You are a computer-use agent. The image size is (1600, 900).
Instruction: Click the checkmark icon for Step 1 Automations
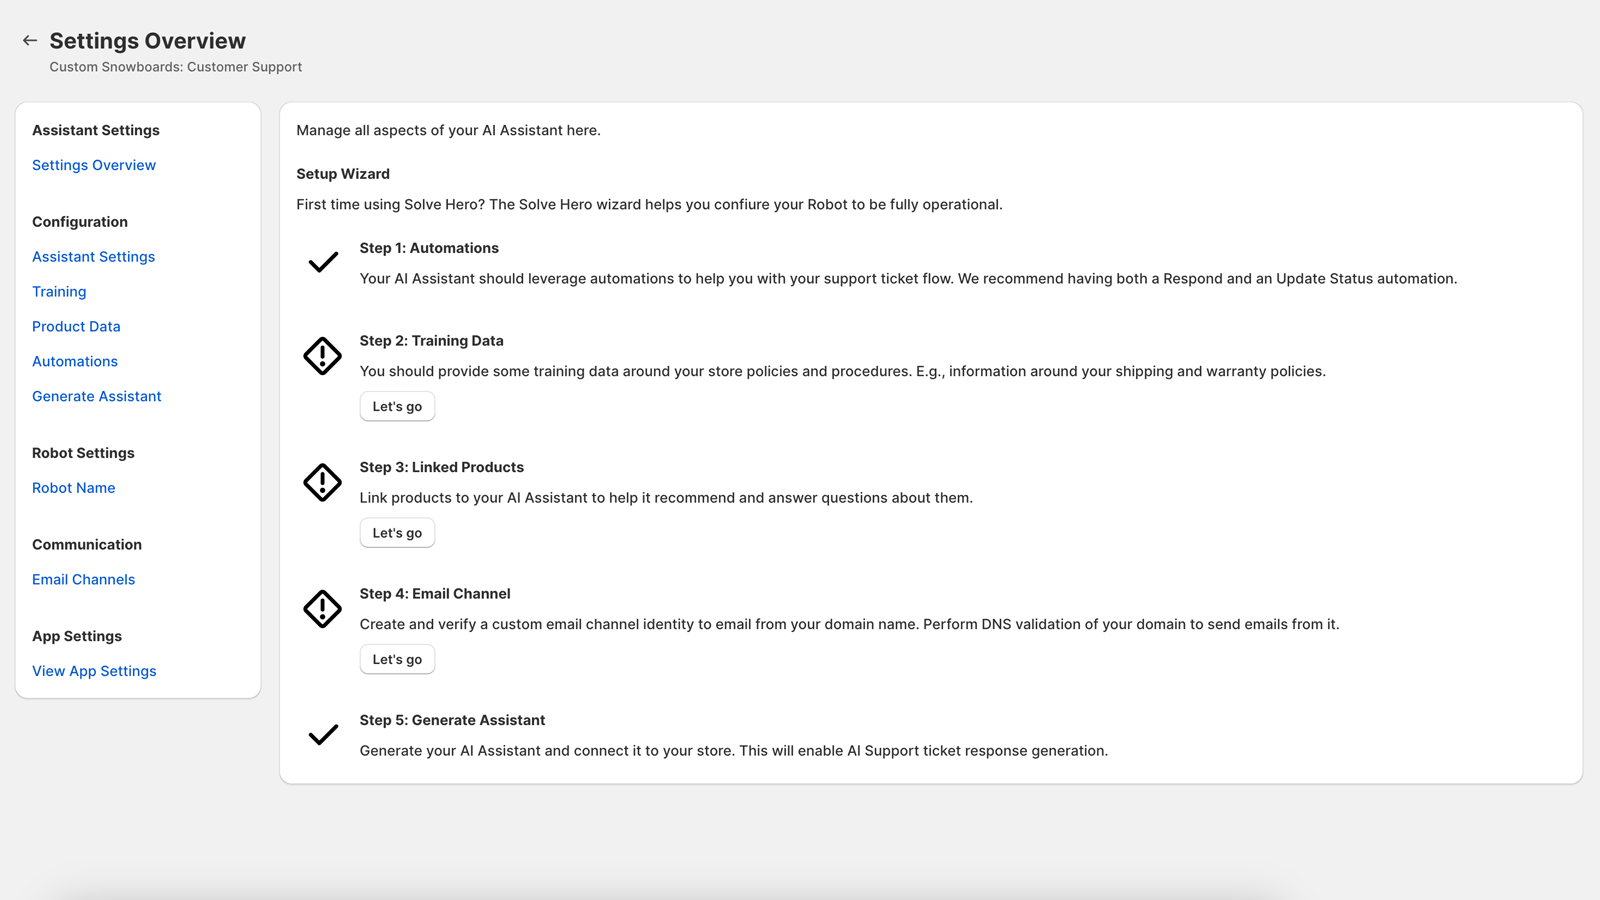tap(323, 263)
